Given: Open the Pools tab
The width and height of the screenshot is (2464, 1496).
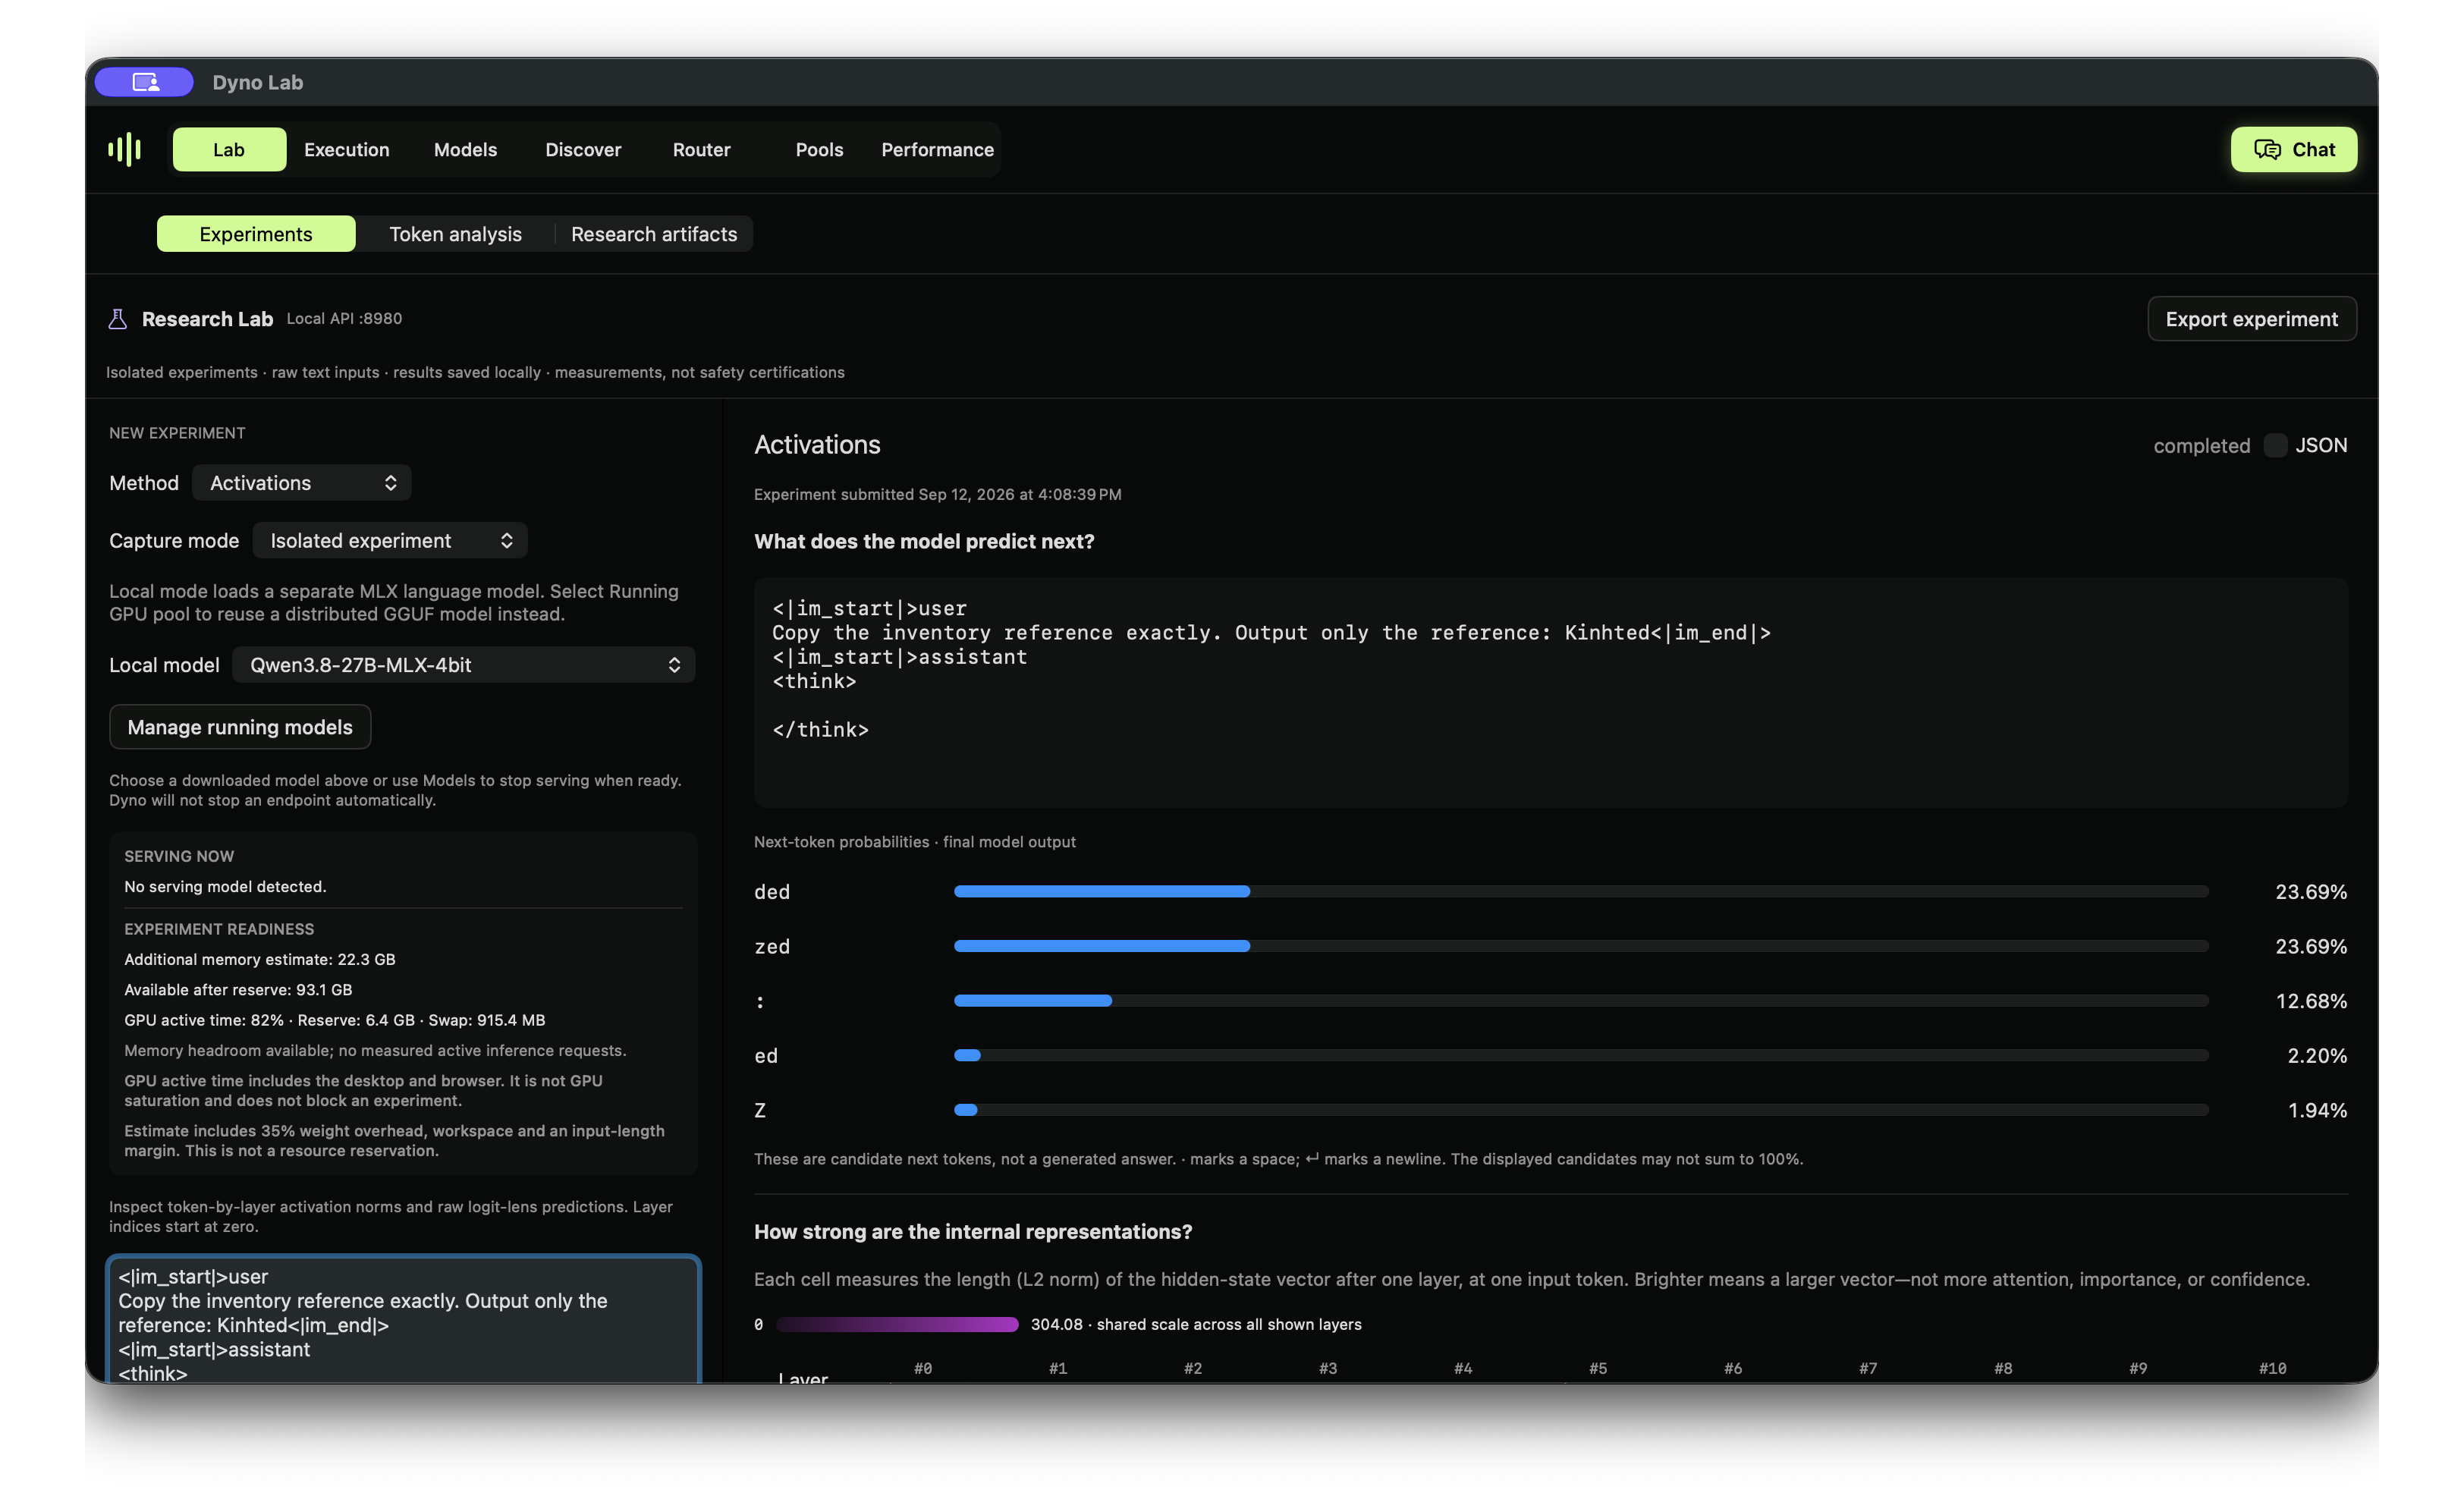Looking at the screenshot, I should [x=819, y=149].
